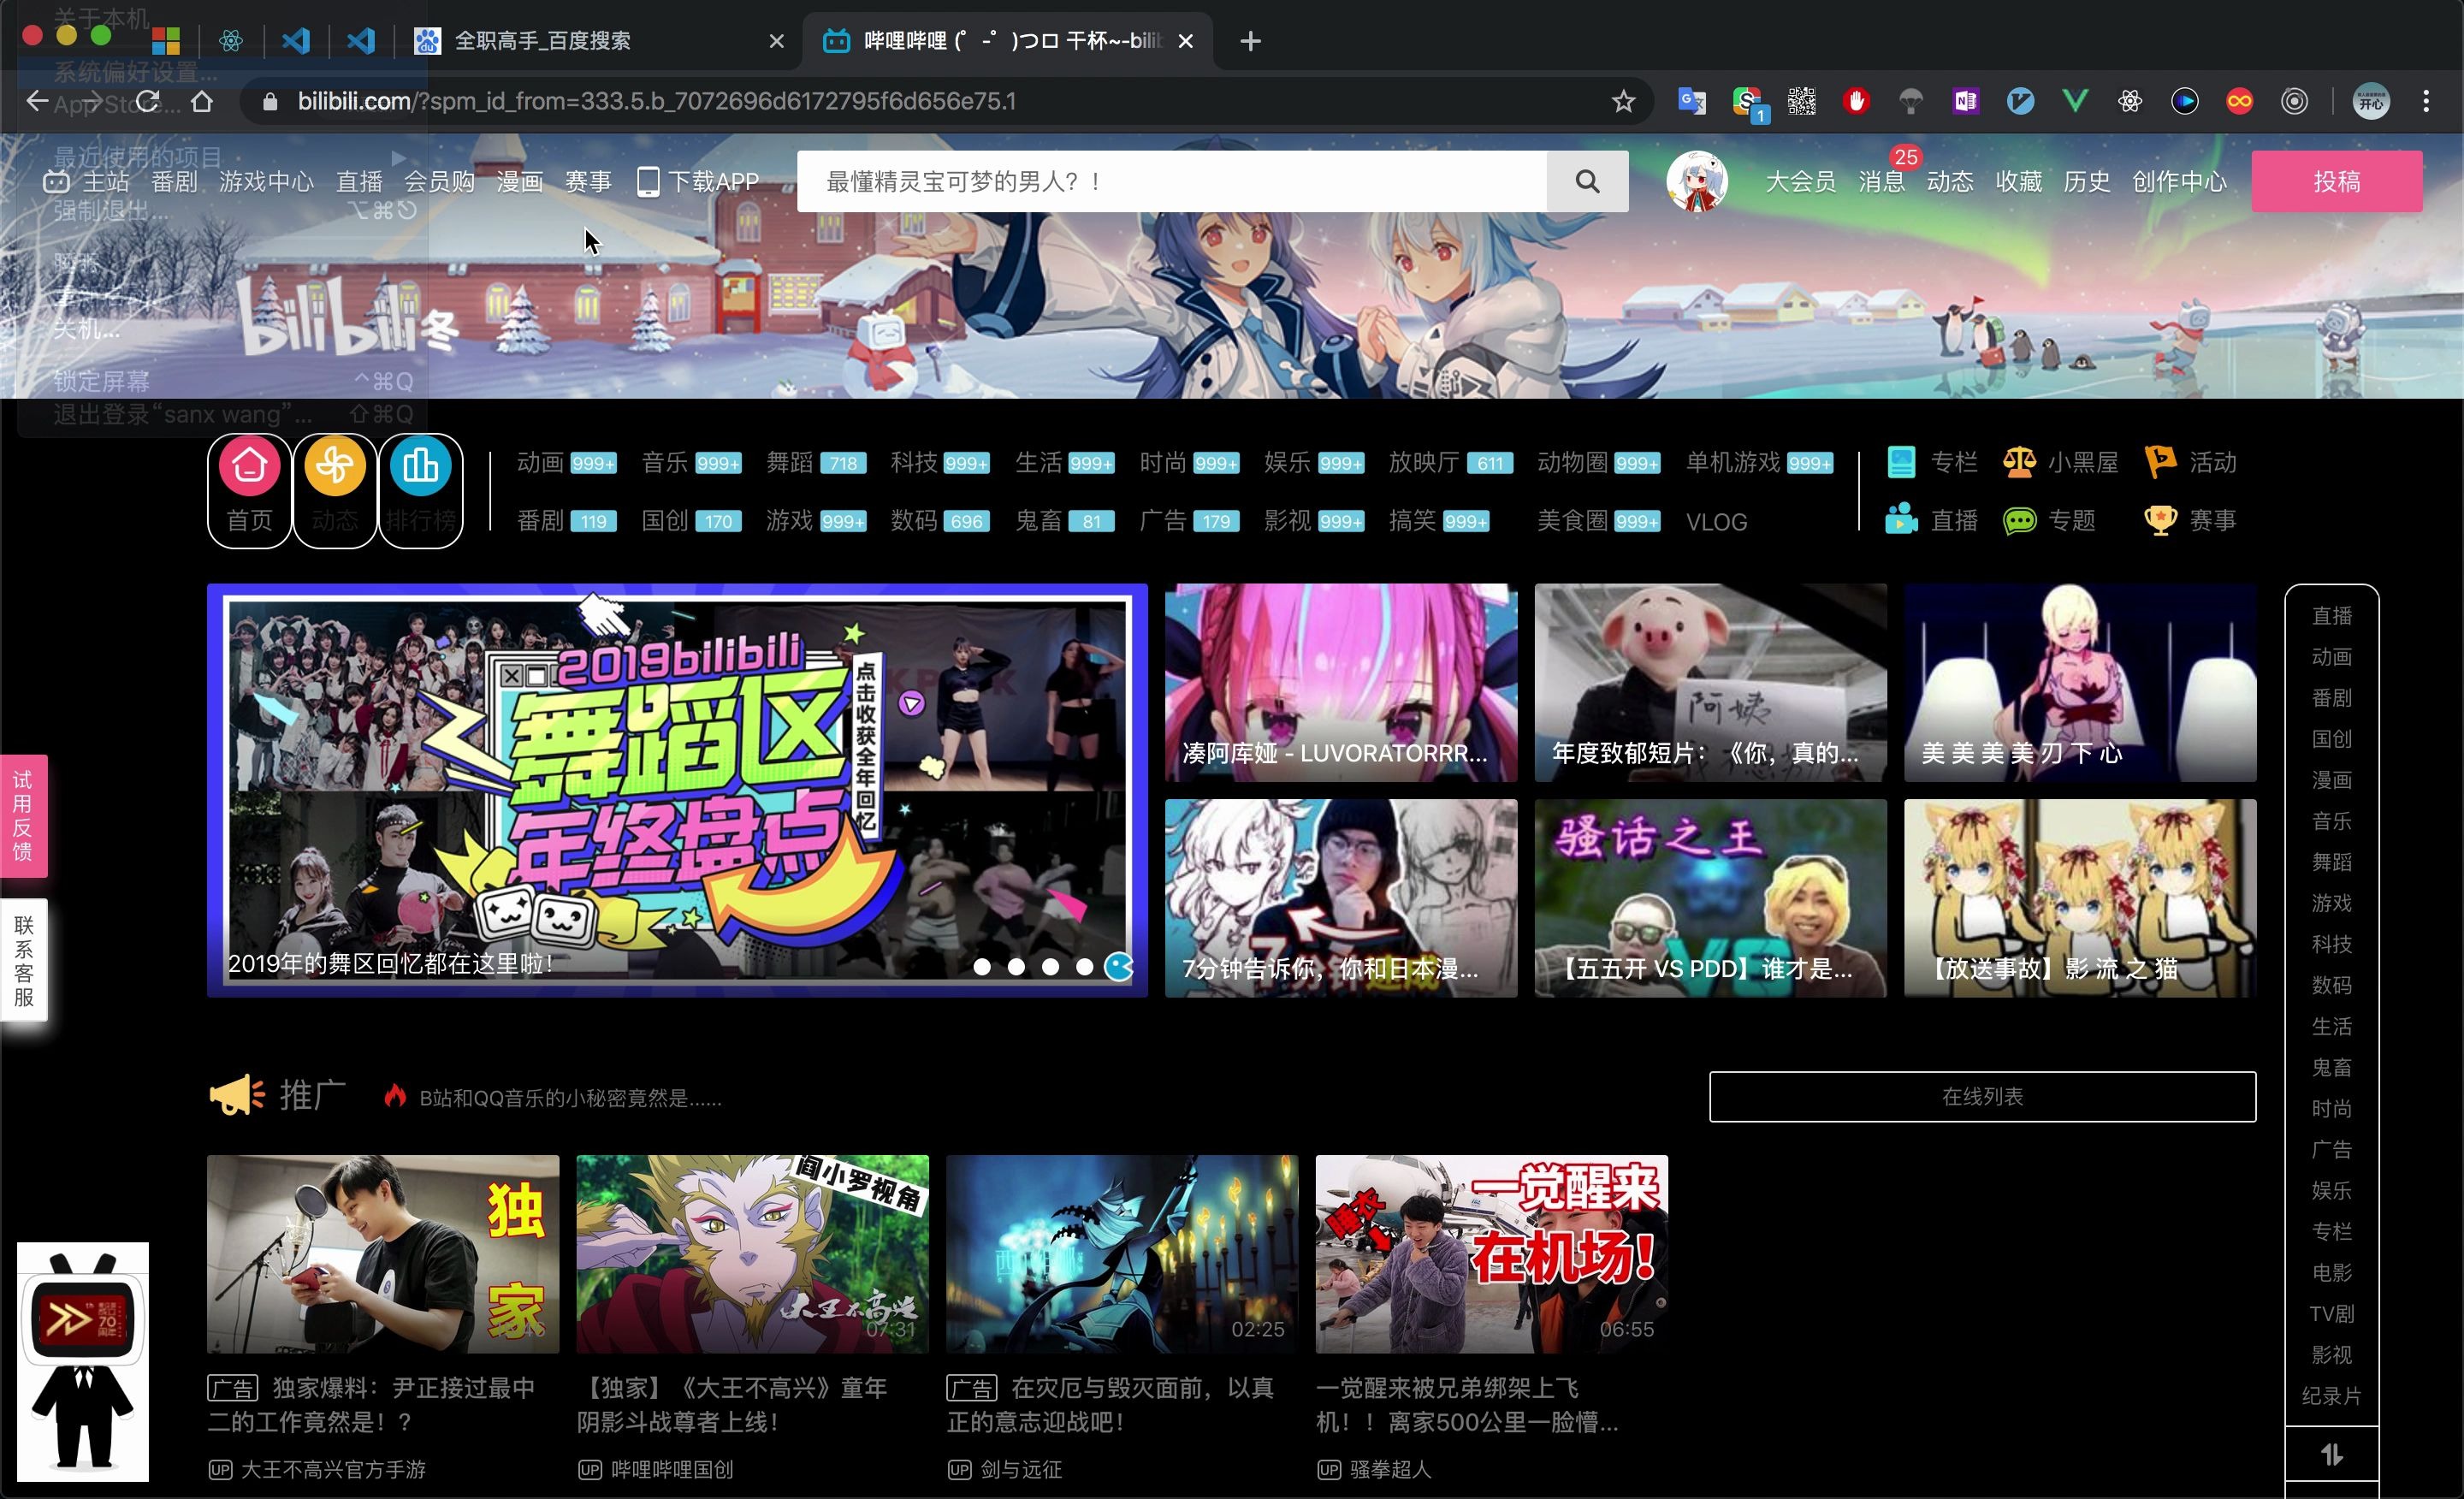This screenshot has height=1499, width=2464.
Task: Open 大会员 link
Action: 1800,181
